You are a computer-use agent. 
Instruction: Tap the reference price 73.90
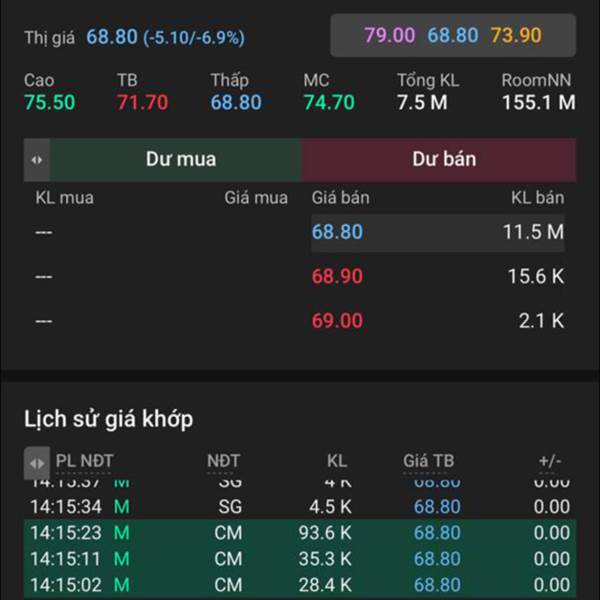(x=516, y=36)
